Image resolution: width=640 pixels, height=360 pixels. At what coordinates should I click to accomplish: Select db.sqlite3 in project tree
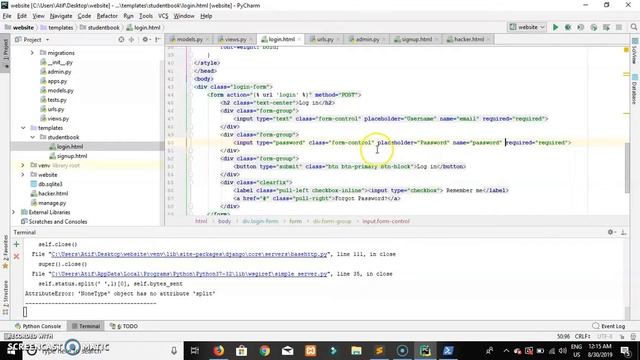[x=50, y=184]
